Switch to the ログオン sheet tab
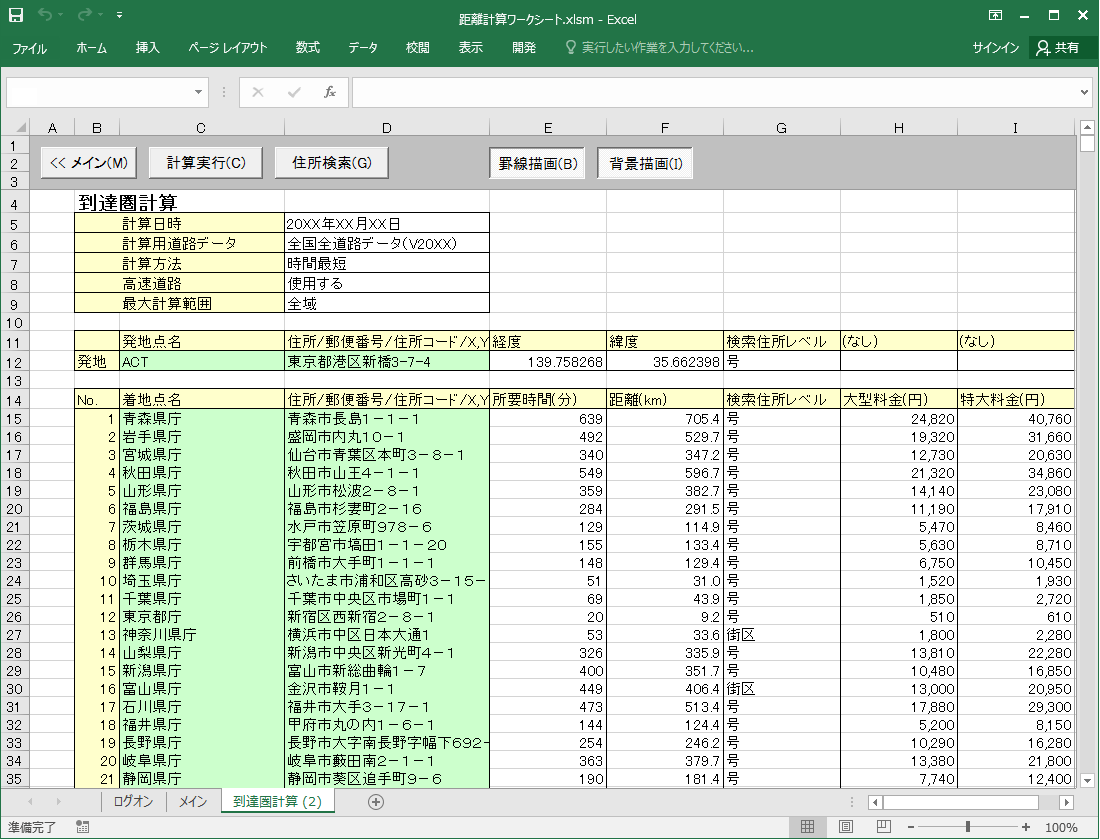 (133, 801)
